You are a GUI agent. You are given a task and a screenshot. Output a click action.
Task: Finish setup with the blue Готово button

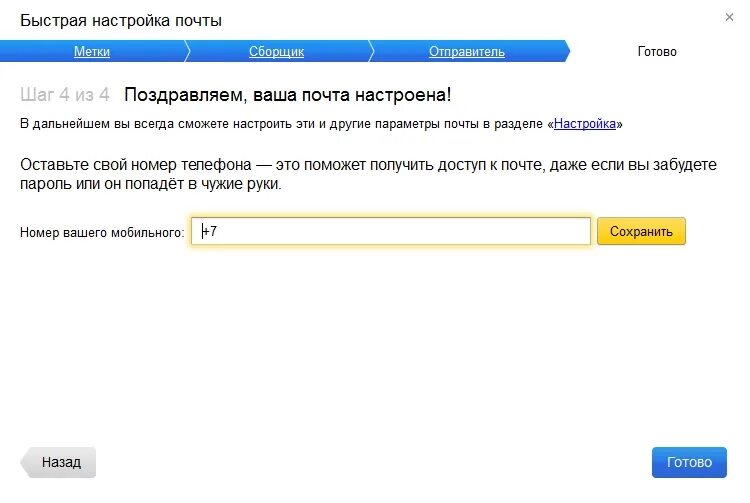pos(689,462)
